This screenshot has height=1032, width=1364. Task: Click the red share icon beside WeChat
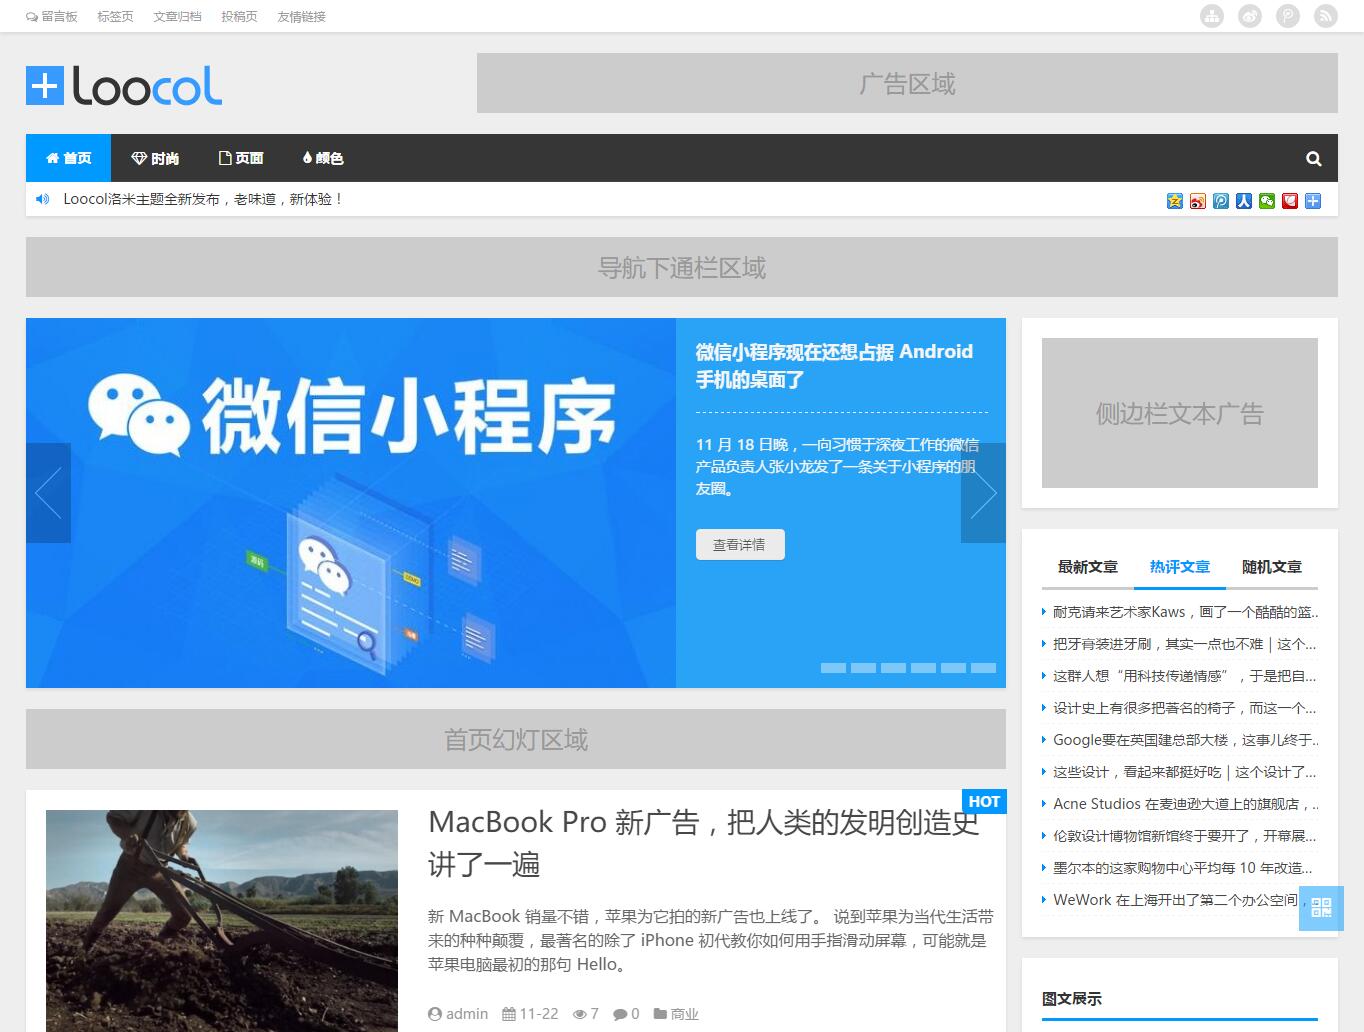click(1290, 201)
